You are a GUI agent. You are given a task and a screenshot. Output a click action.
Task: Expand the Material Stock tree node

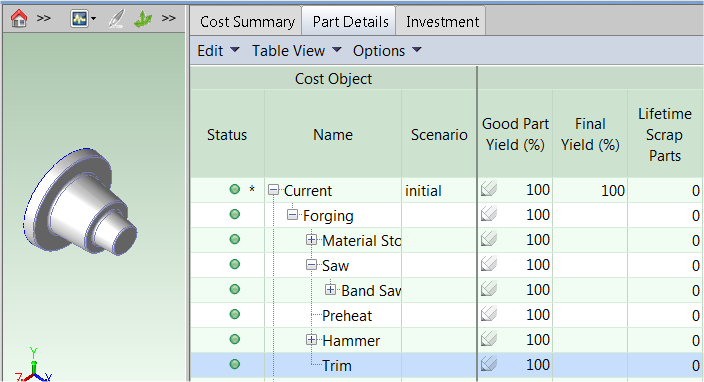(x=311, y=240)
